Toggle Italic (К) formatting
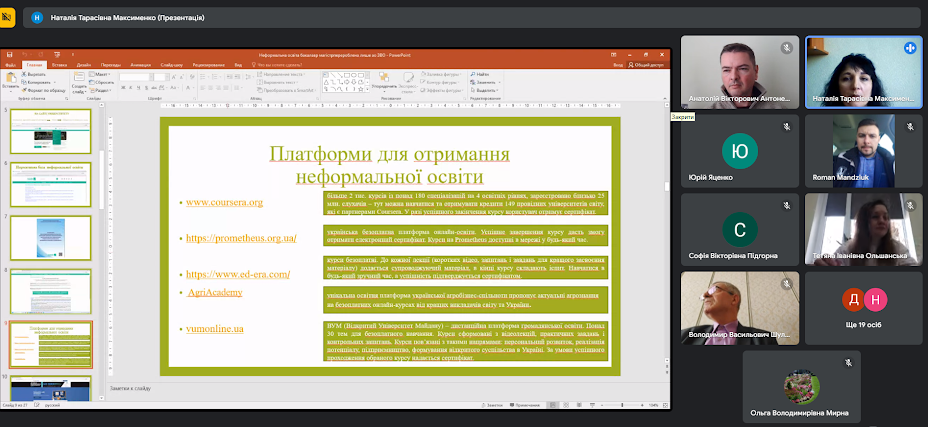 tap(131, 88)
